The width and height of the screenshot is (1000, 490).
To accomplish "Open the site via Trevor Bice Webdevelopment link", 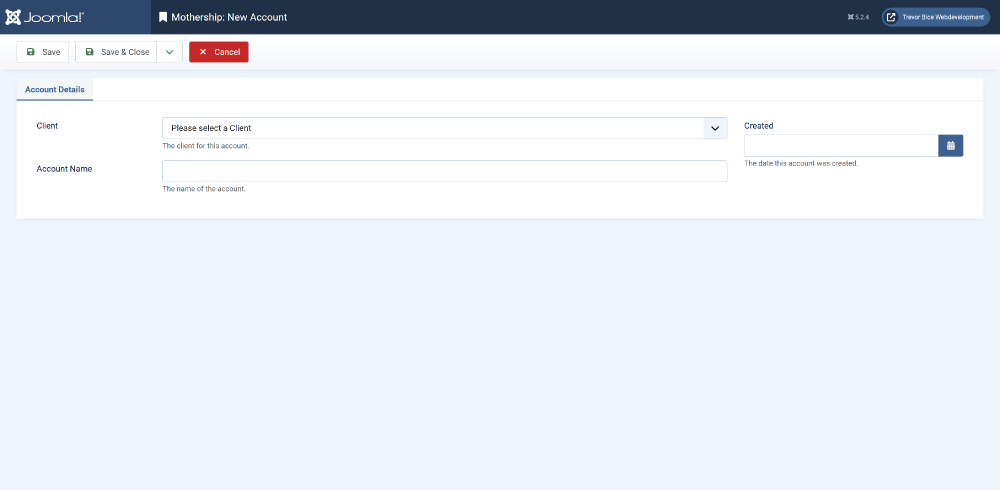I will [935, 17].
